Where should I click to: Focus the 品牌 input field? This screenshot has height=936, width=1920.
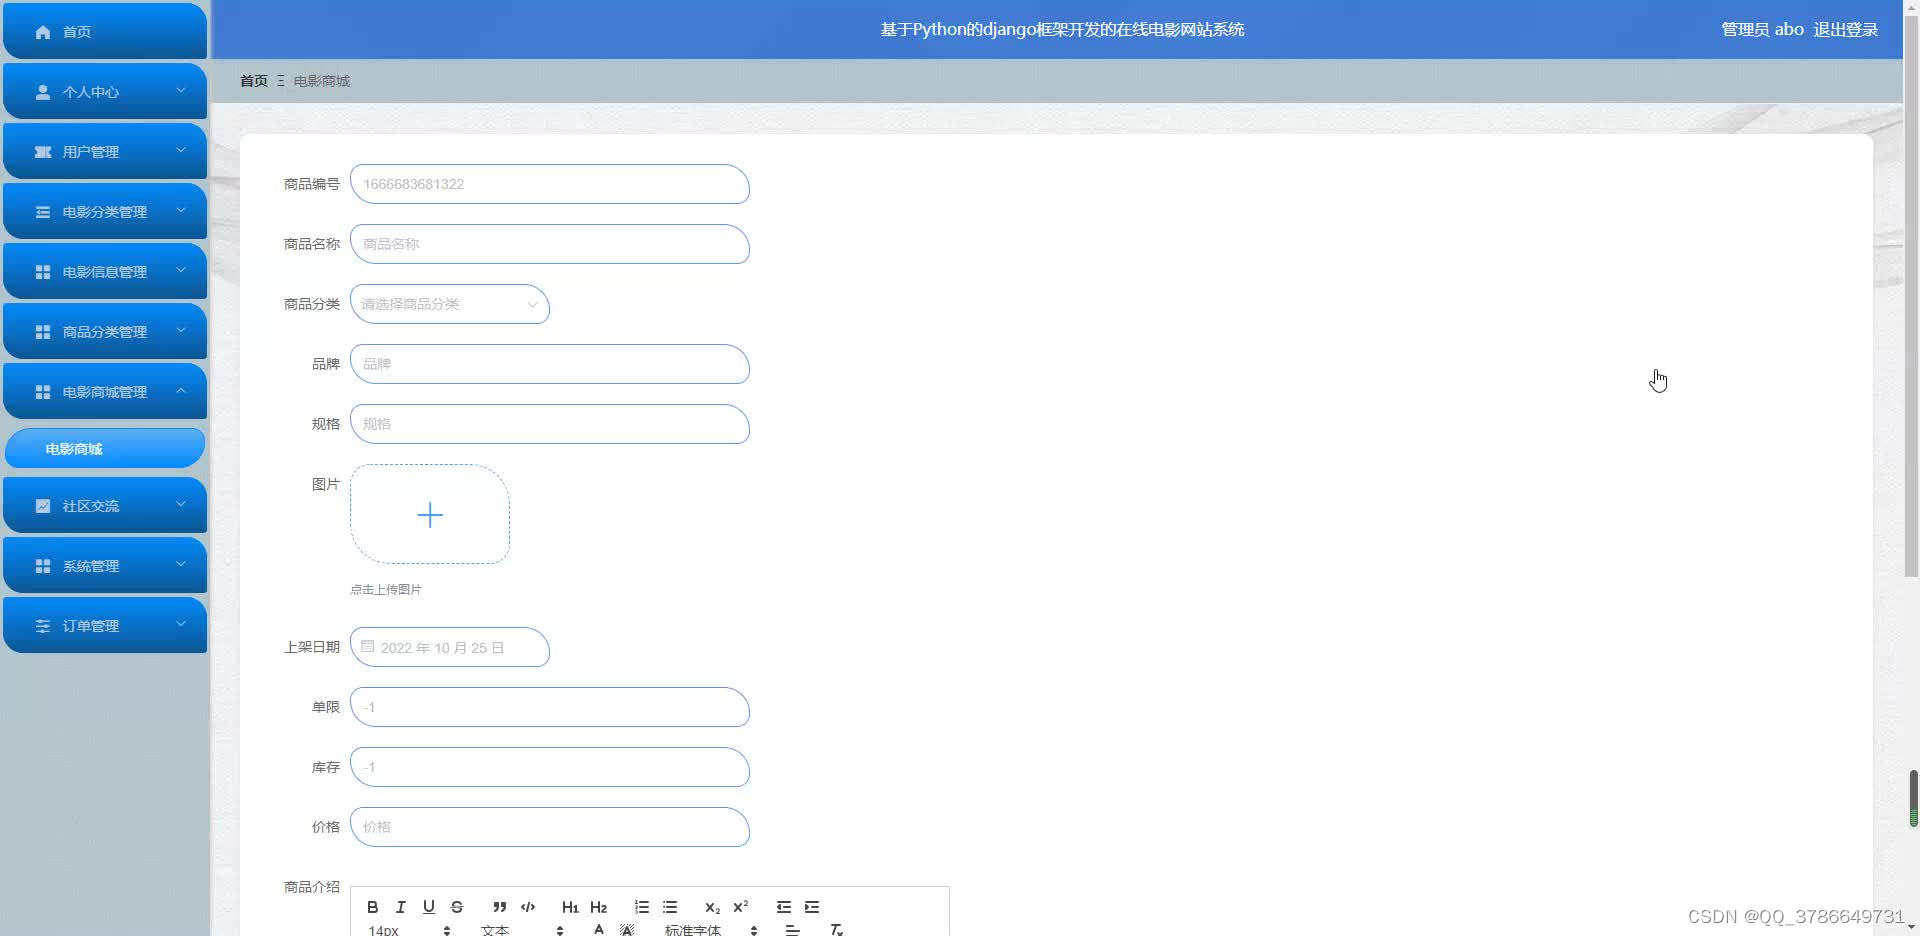coord(550,364)
